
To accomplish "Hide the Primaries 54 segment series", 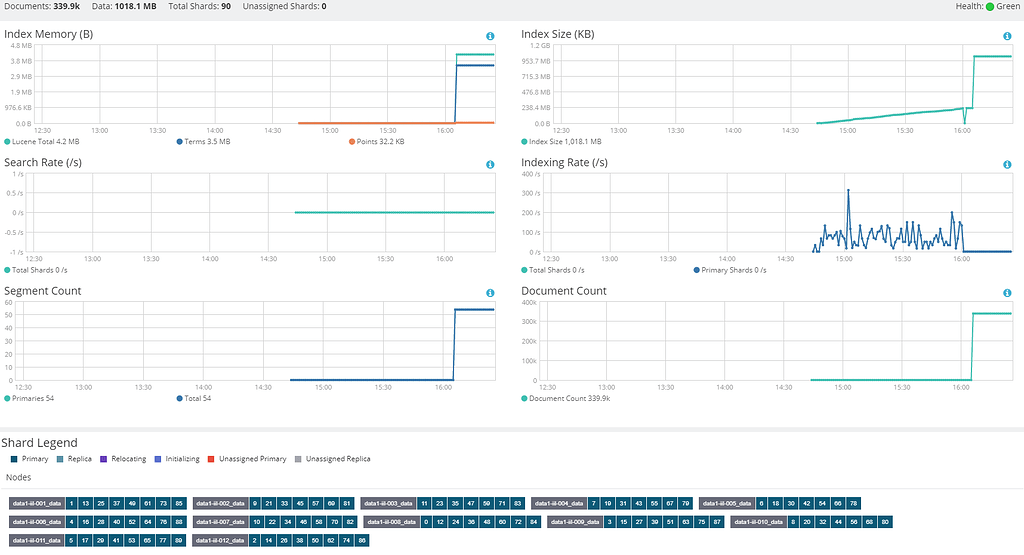I will [29, 398].
